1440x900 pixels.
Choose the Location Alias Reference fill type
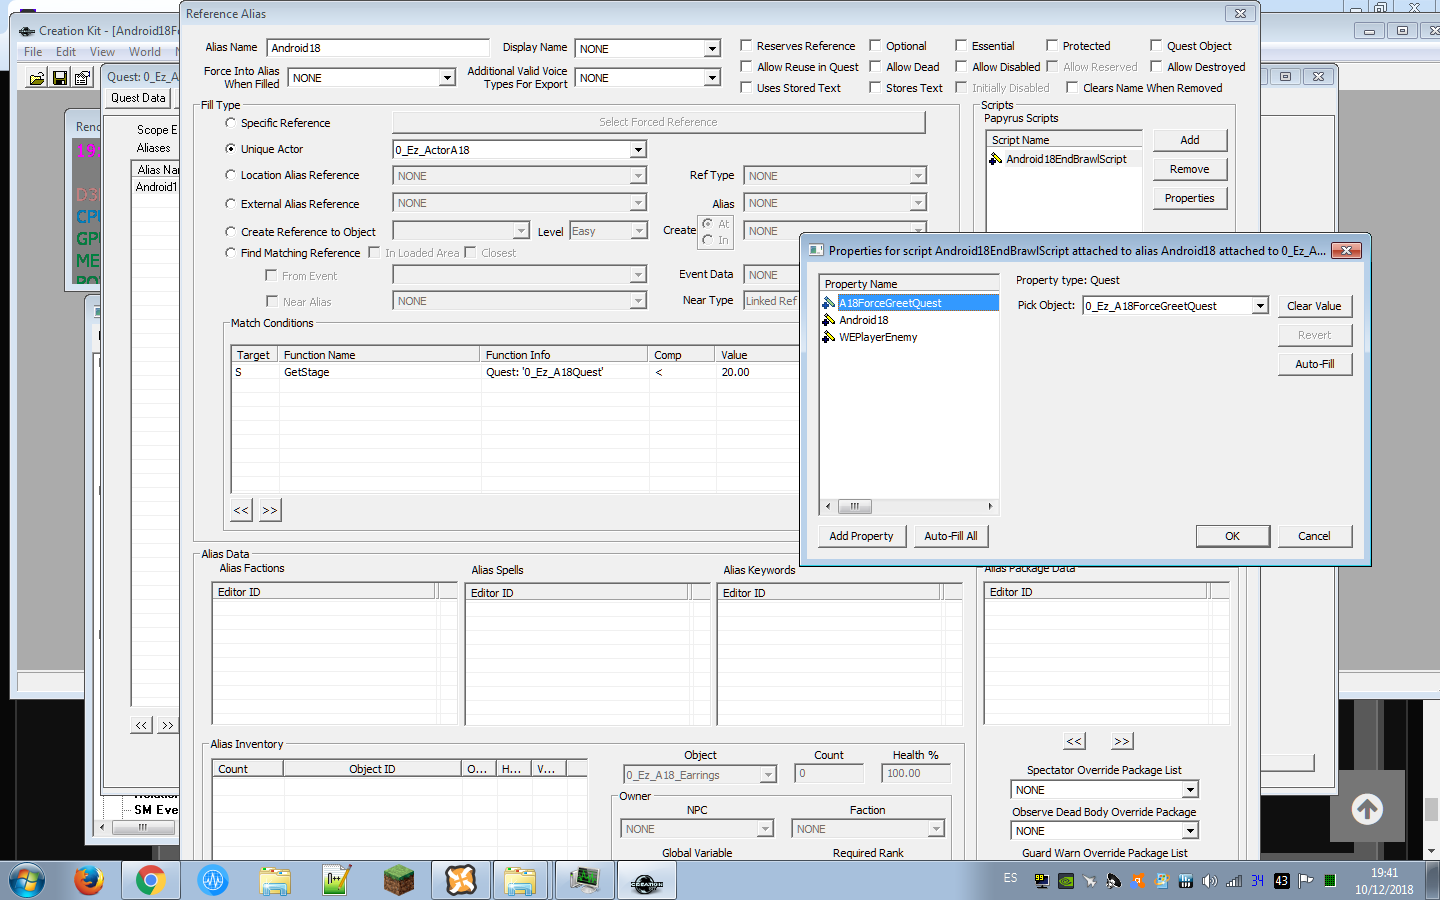231,175
